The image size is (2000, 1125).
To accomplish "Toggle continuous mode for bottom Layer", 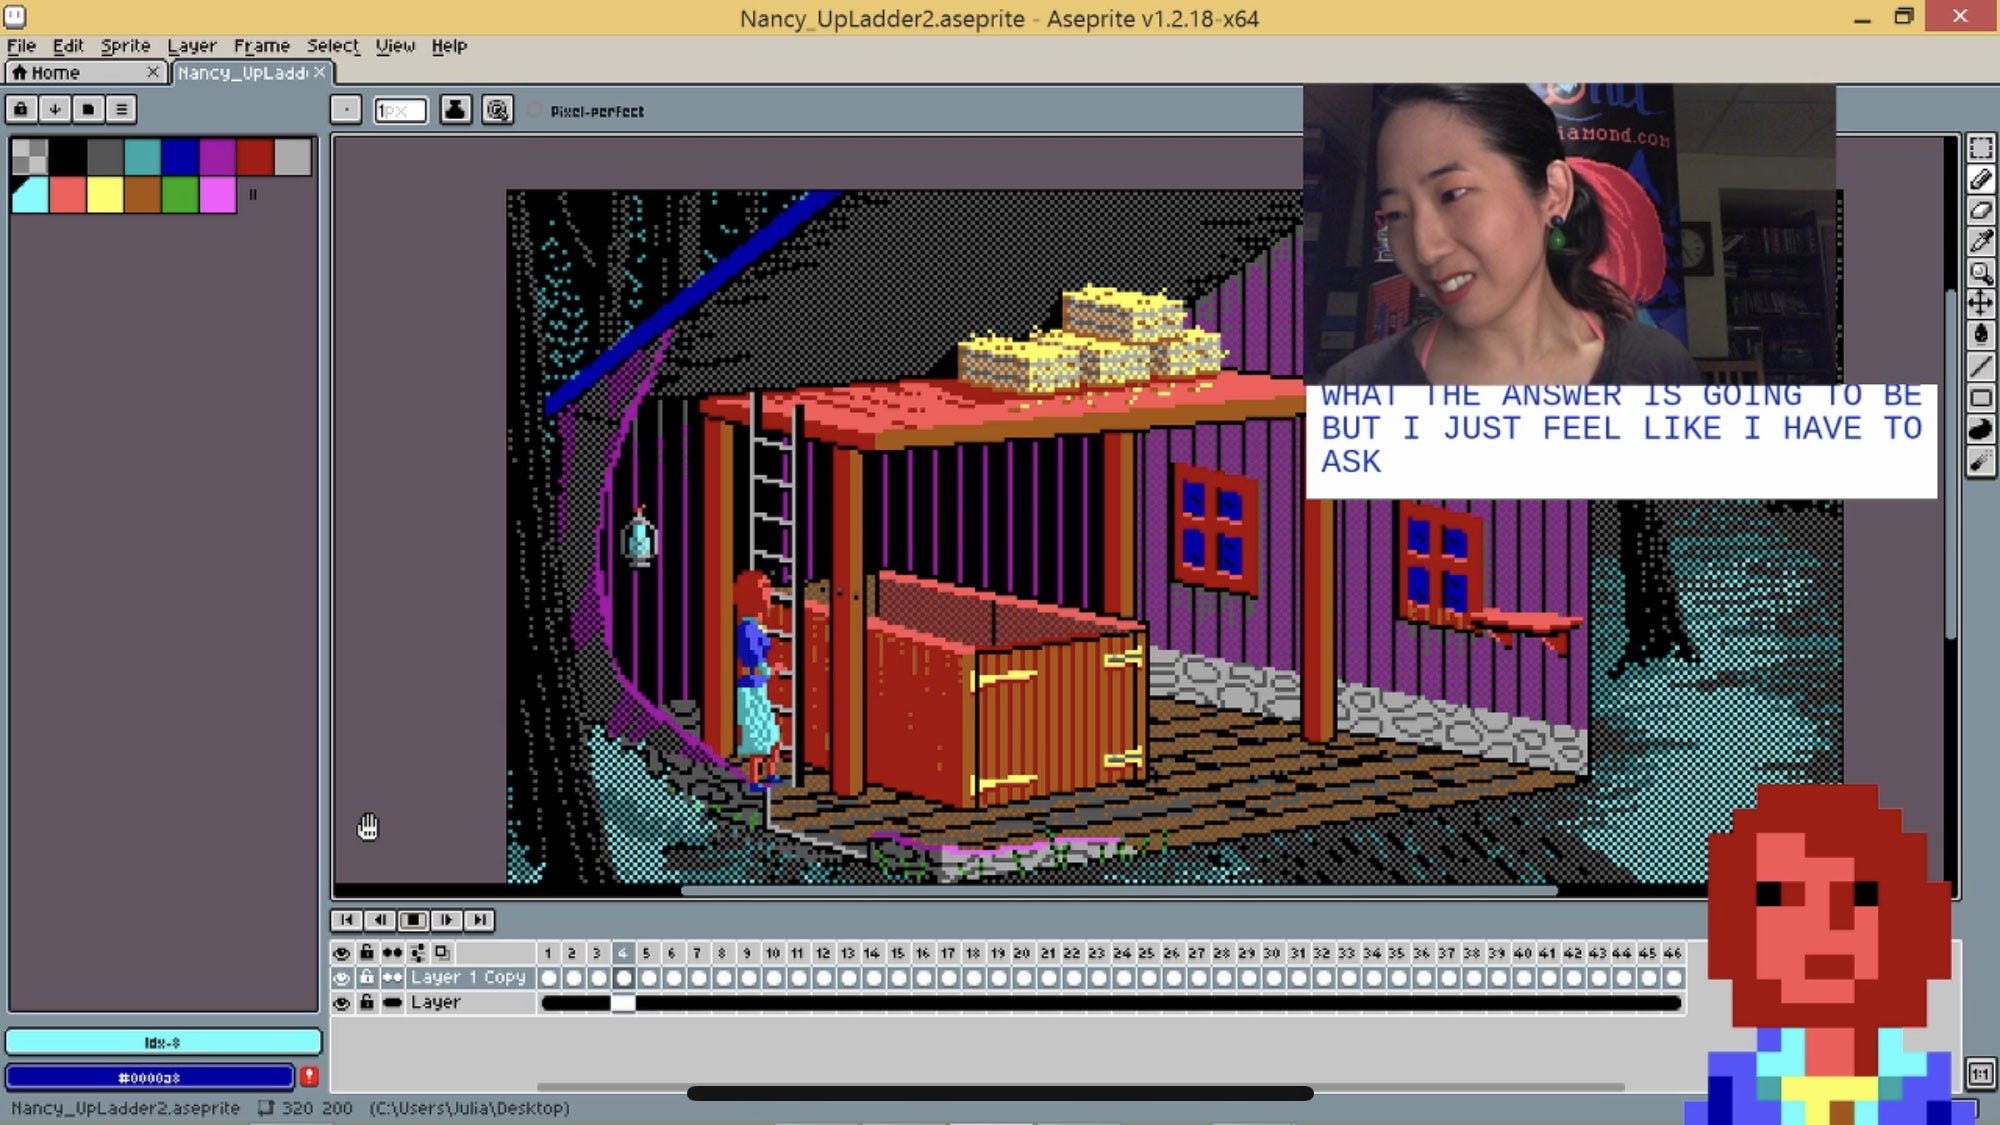I will click(x=392, y=1003).
